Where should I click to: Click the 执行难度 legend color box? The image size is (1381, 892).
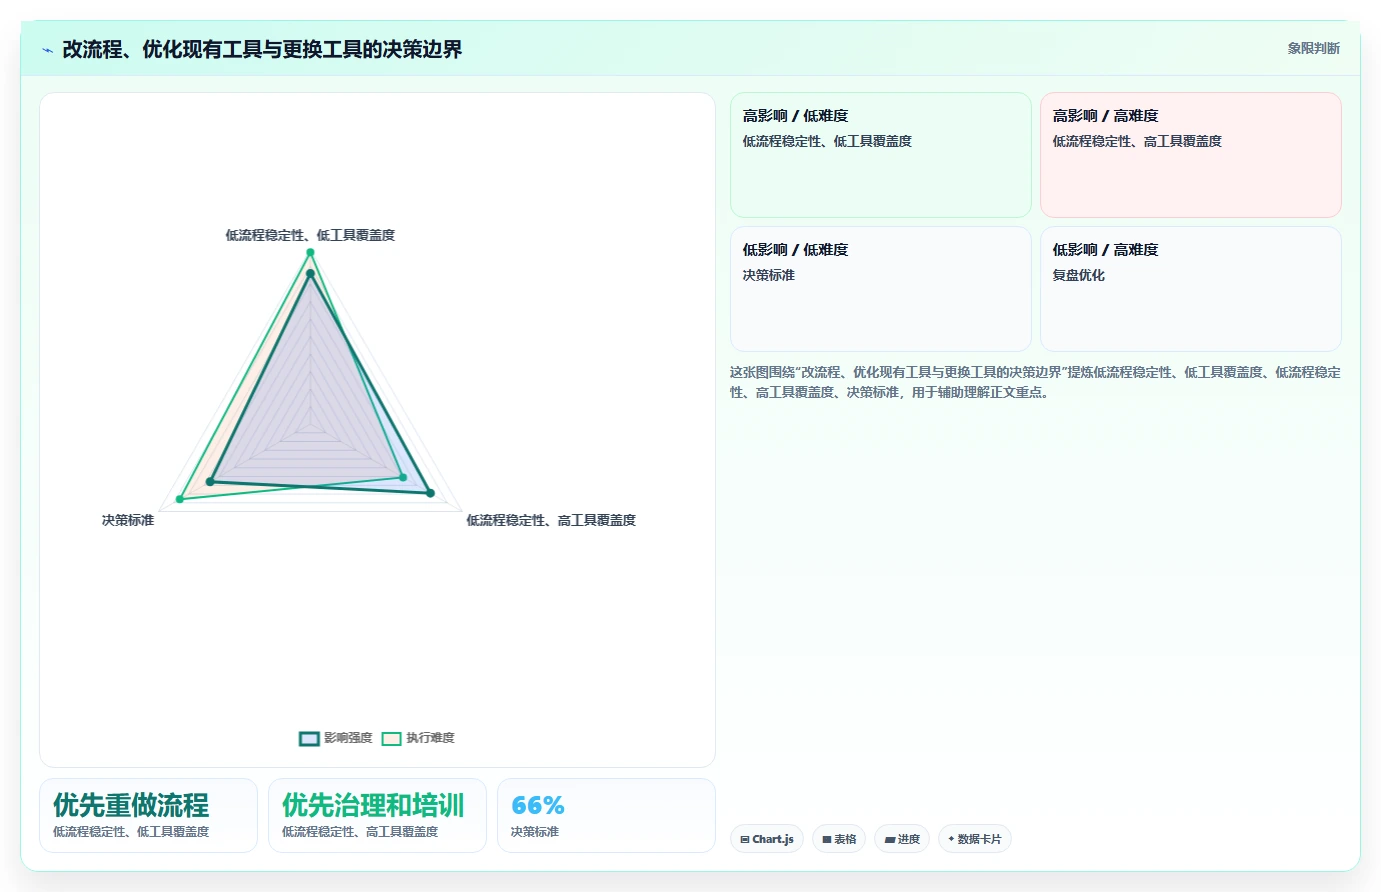391,739
